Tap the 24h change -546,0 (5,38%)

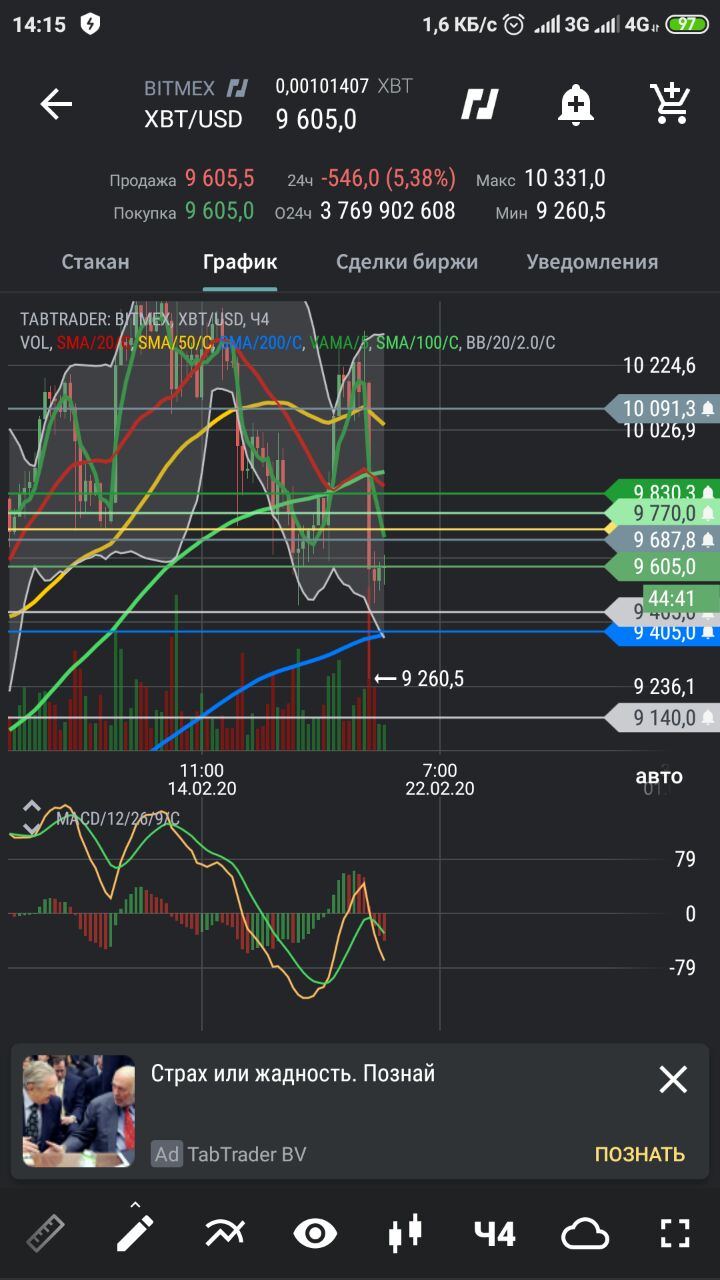(388, 179)
